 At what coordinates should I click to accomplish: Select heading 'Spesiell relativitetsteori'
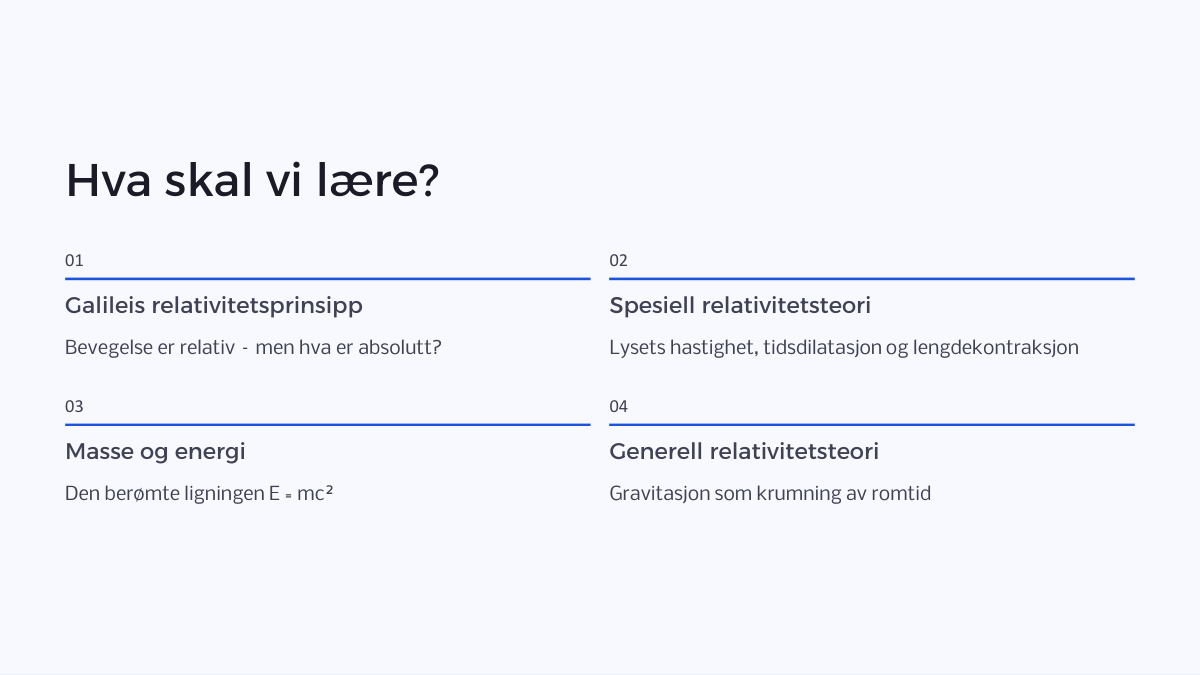[740, 306]
